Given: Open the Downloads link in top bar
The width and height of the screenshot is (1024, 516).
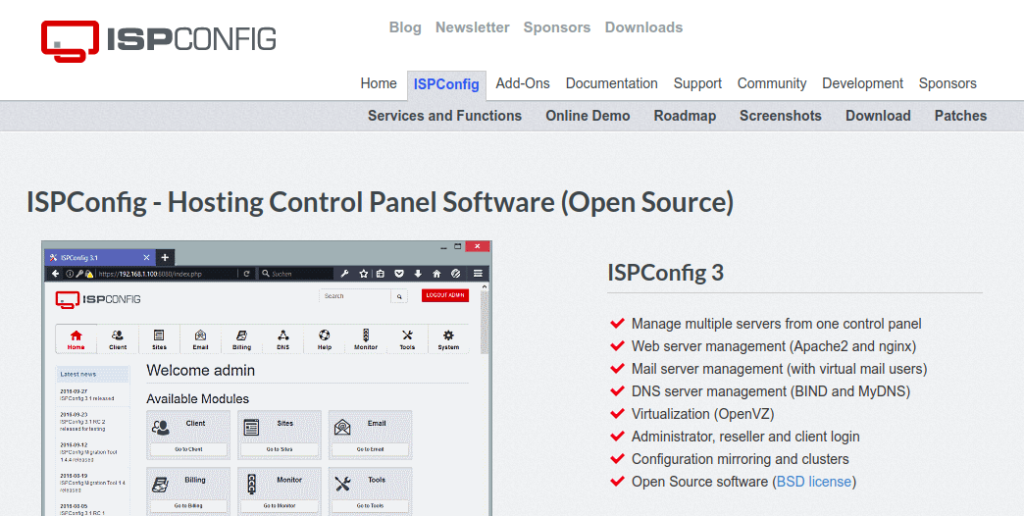Looking at the screenshot, I should (x=643, y=27).
